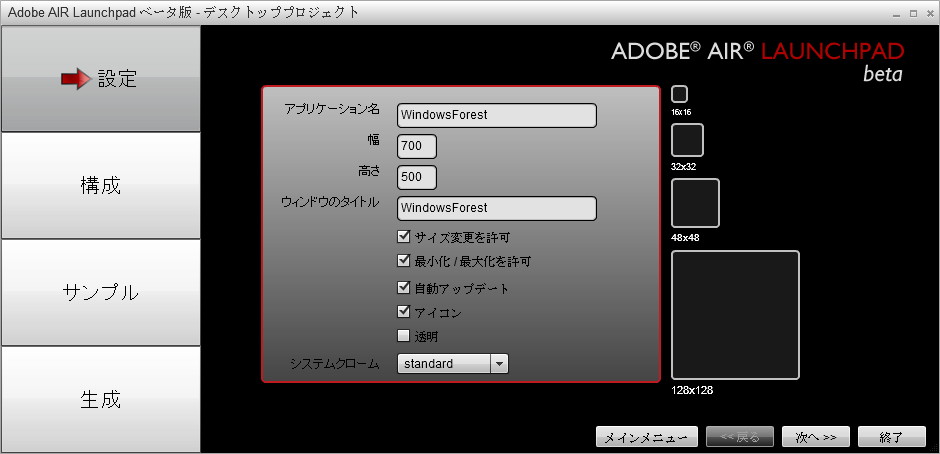Click the アプリケーション名 input field

click(x=496, y=115)
